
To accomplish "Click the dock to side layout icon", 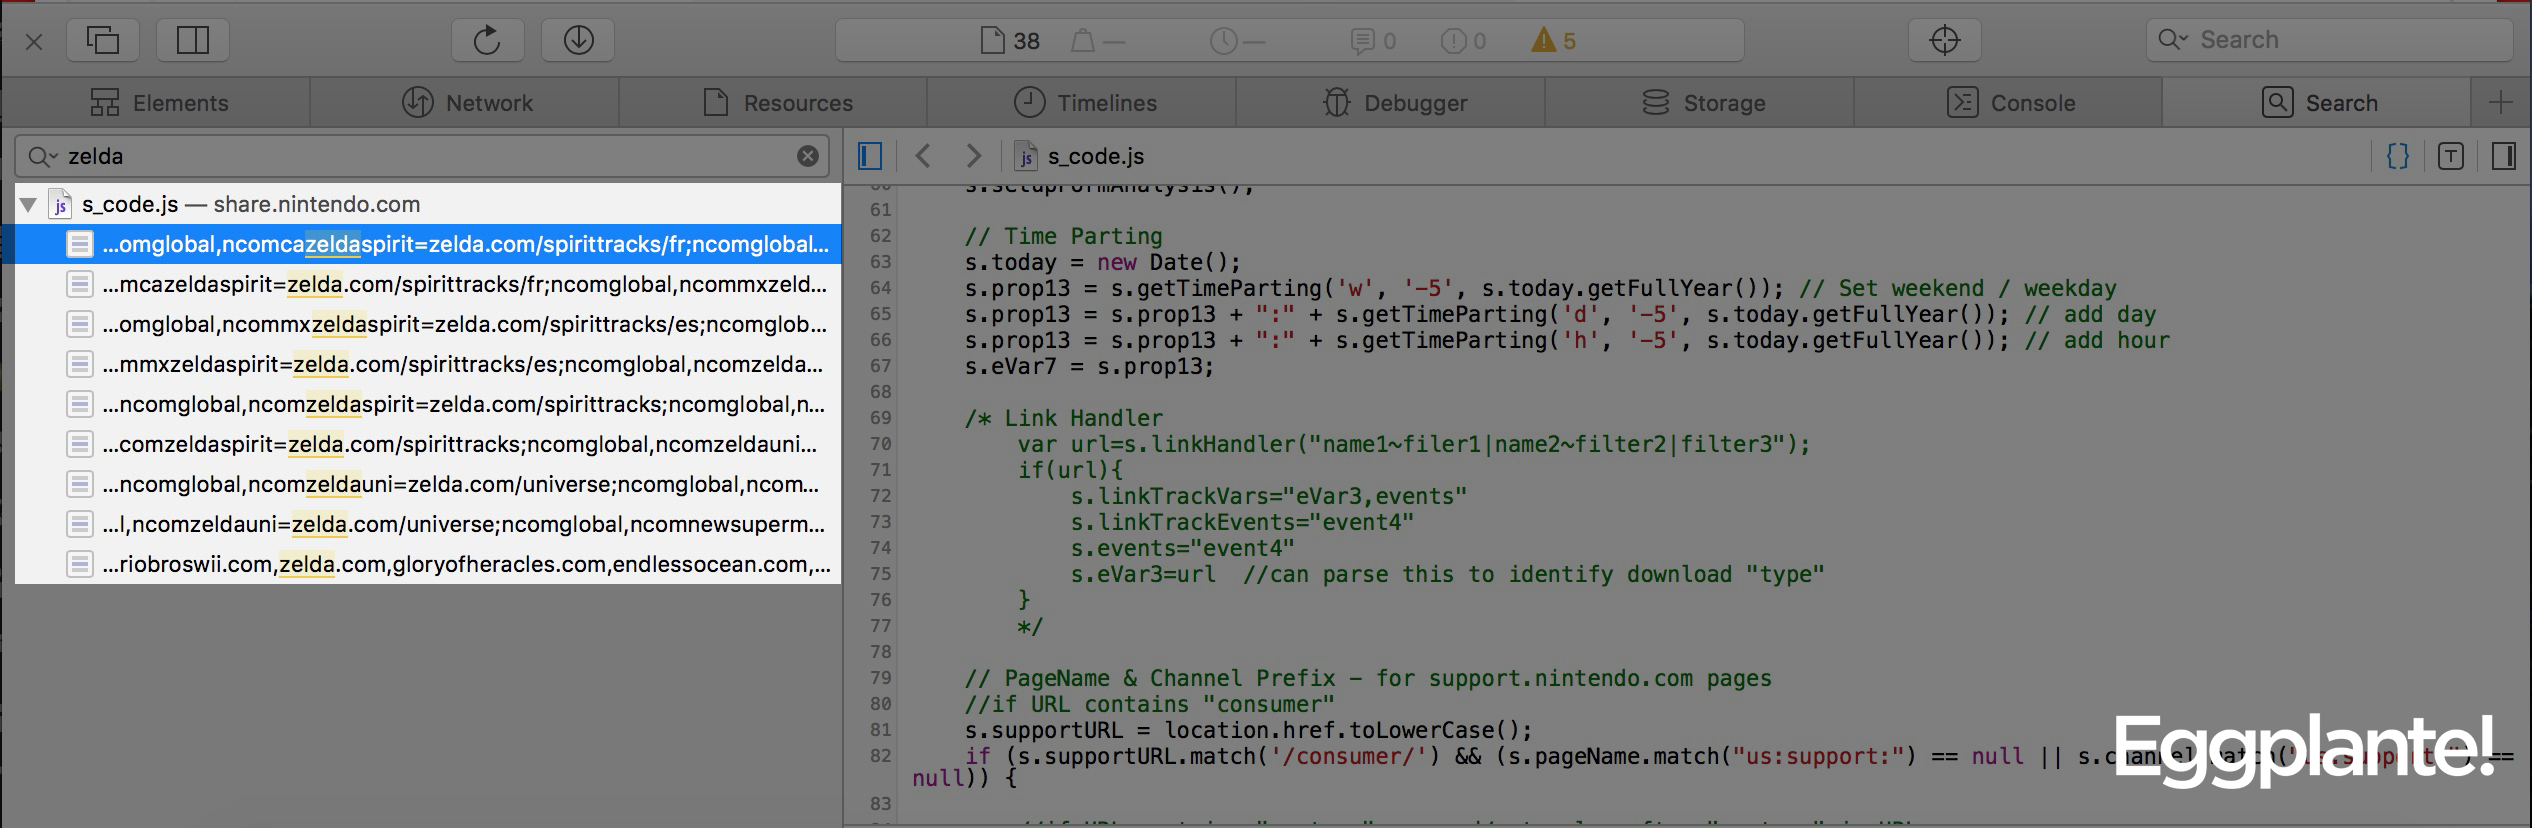I will click(x=192, y=41).
